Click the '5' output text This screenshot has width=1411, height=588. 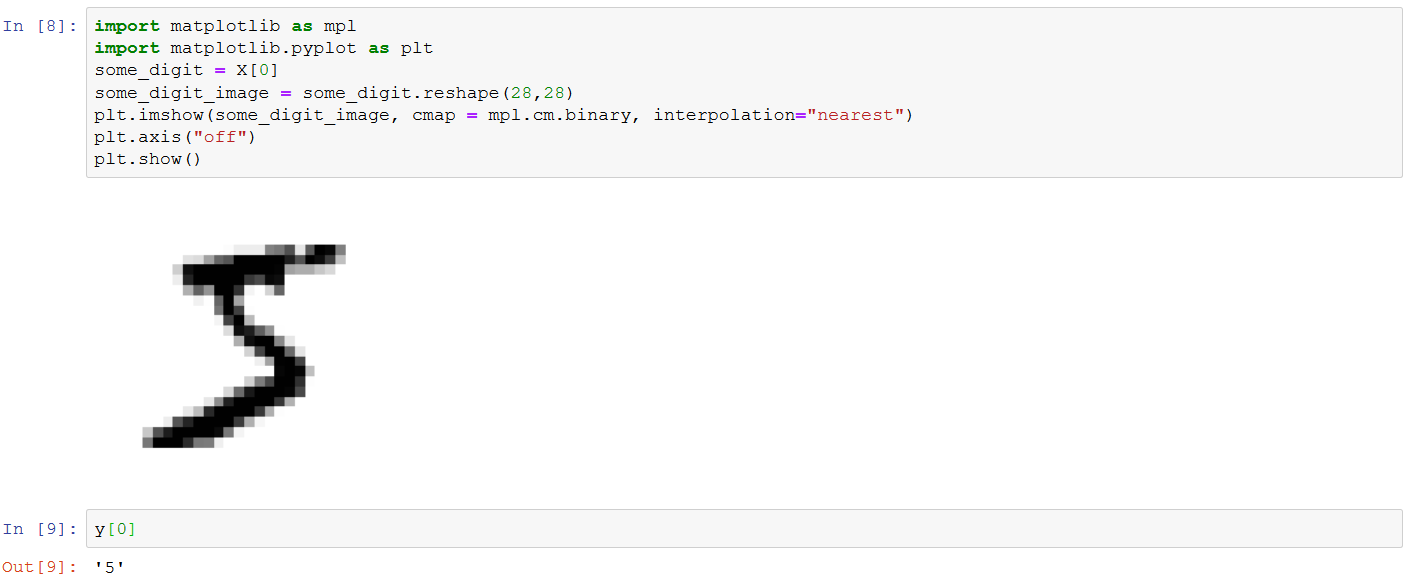(x=110, y=567)
